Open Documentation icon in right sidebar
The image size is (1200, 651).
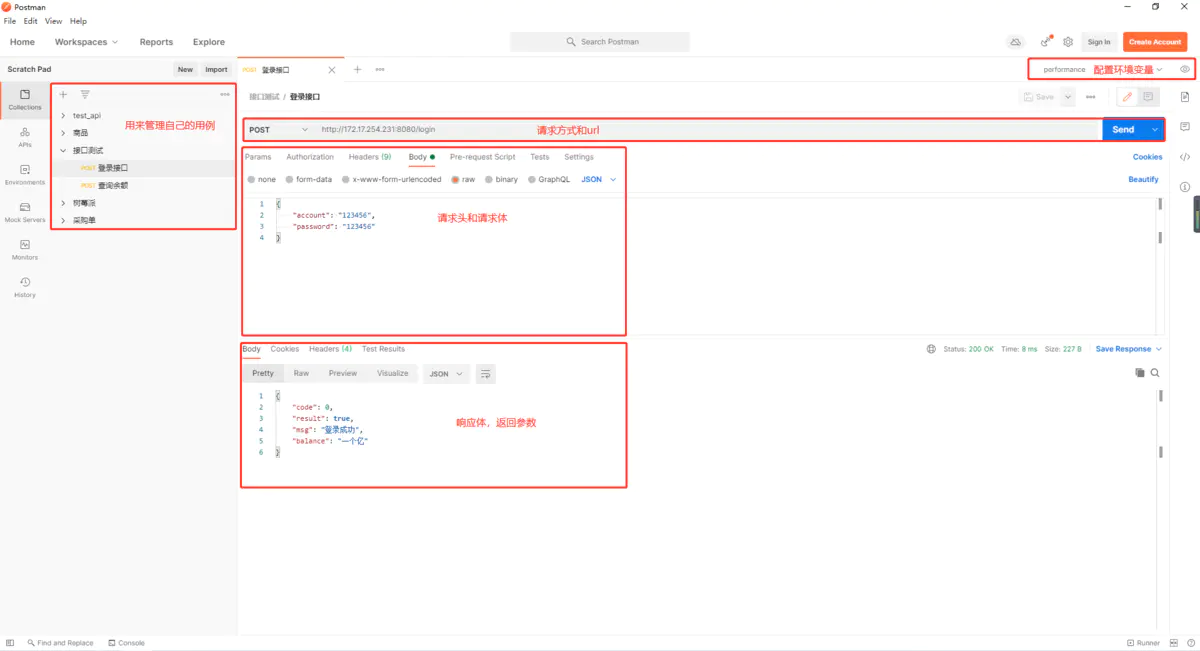(x=1185, y=97)
